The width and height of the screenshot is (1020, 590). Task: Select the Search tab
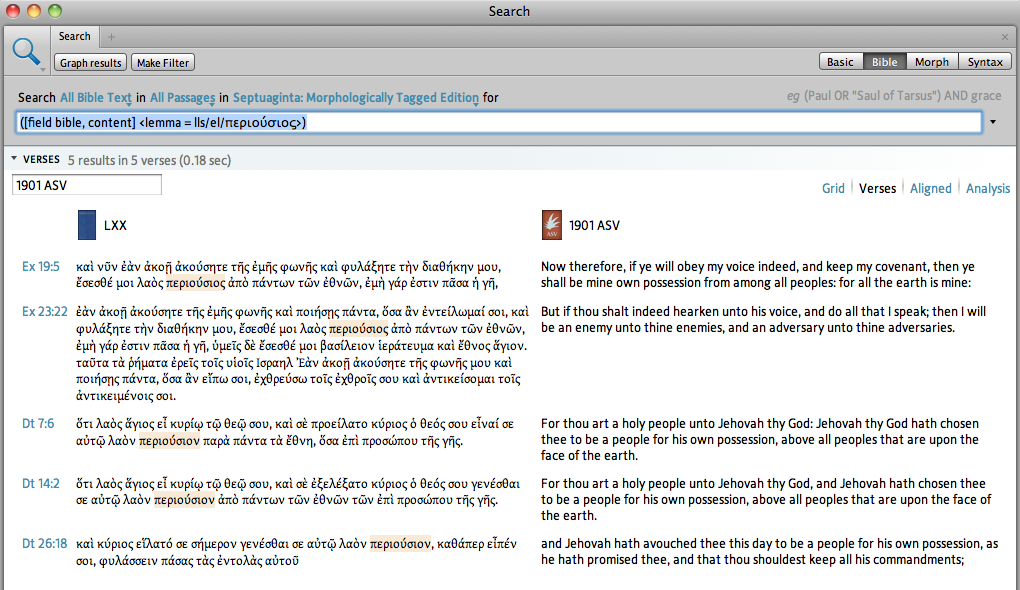(74, 36)
